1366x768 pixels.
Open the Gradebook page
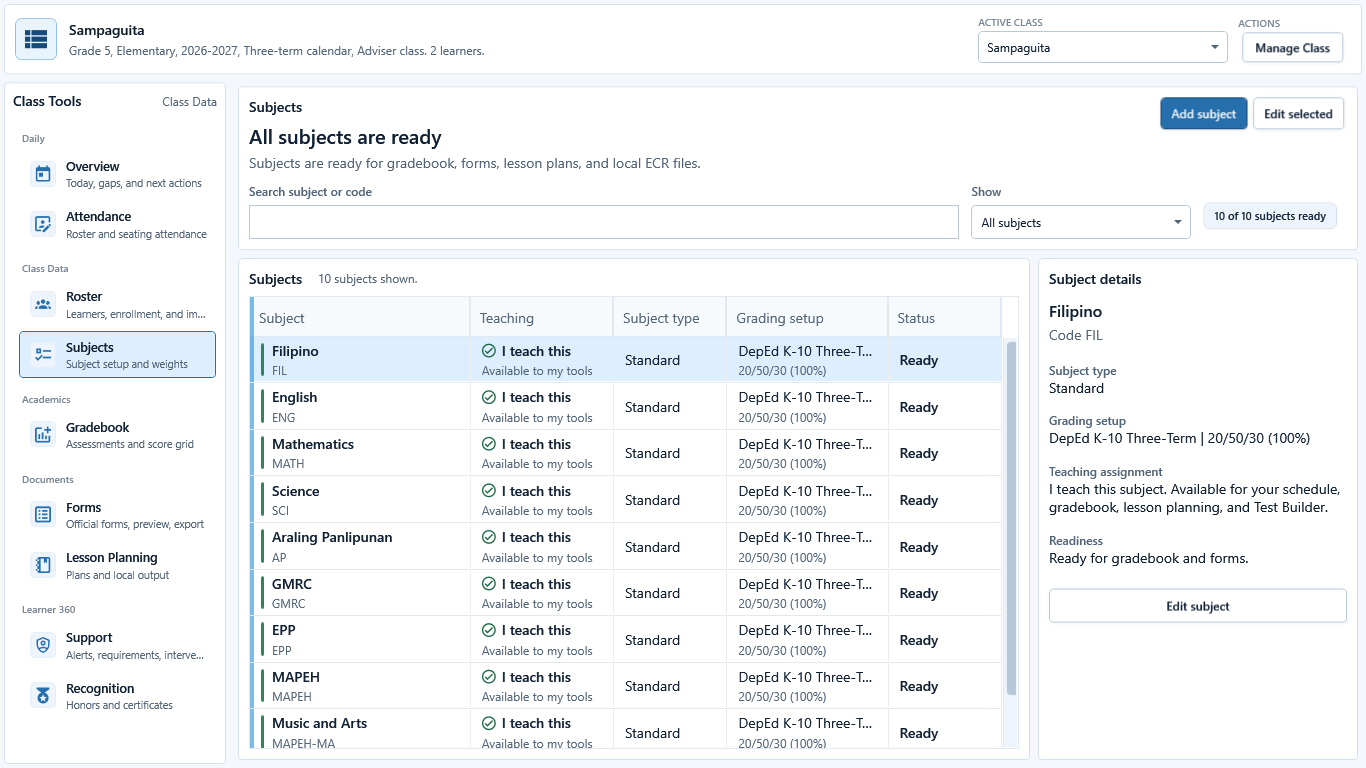(117, 435)
